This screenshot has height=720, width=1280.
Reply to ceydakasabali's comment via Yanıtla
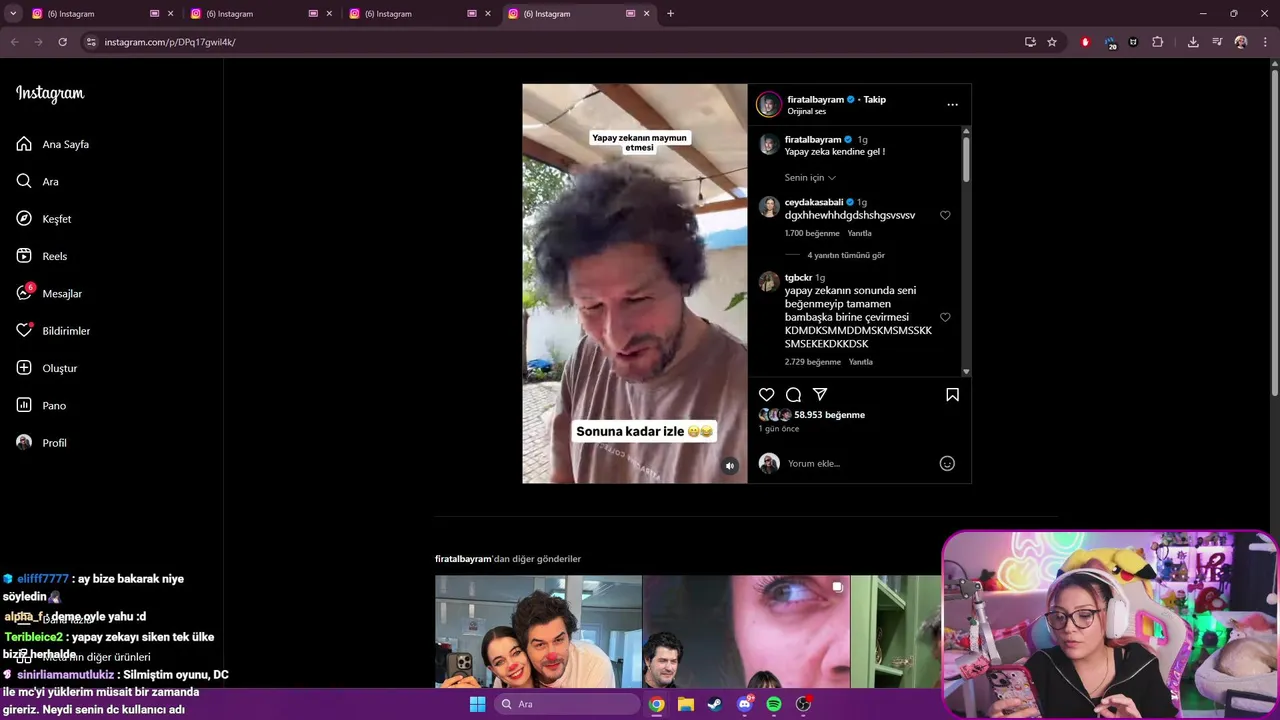click(x=860, y=233)
